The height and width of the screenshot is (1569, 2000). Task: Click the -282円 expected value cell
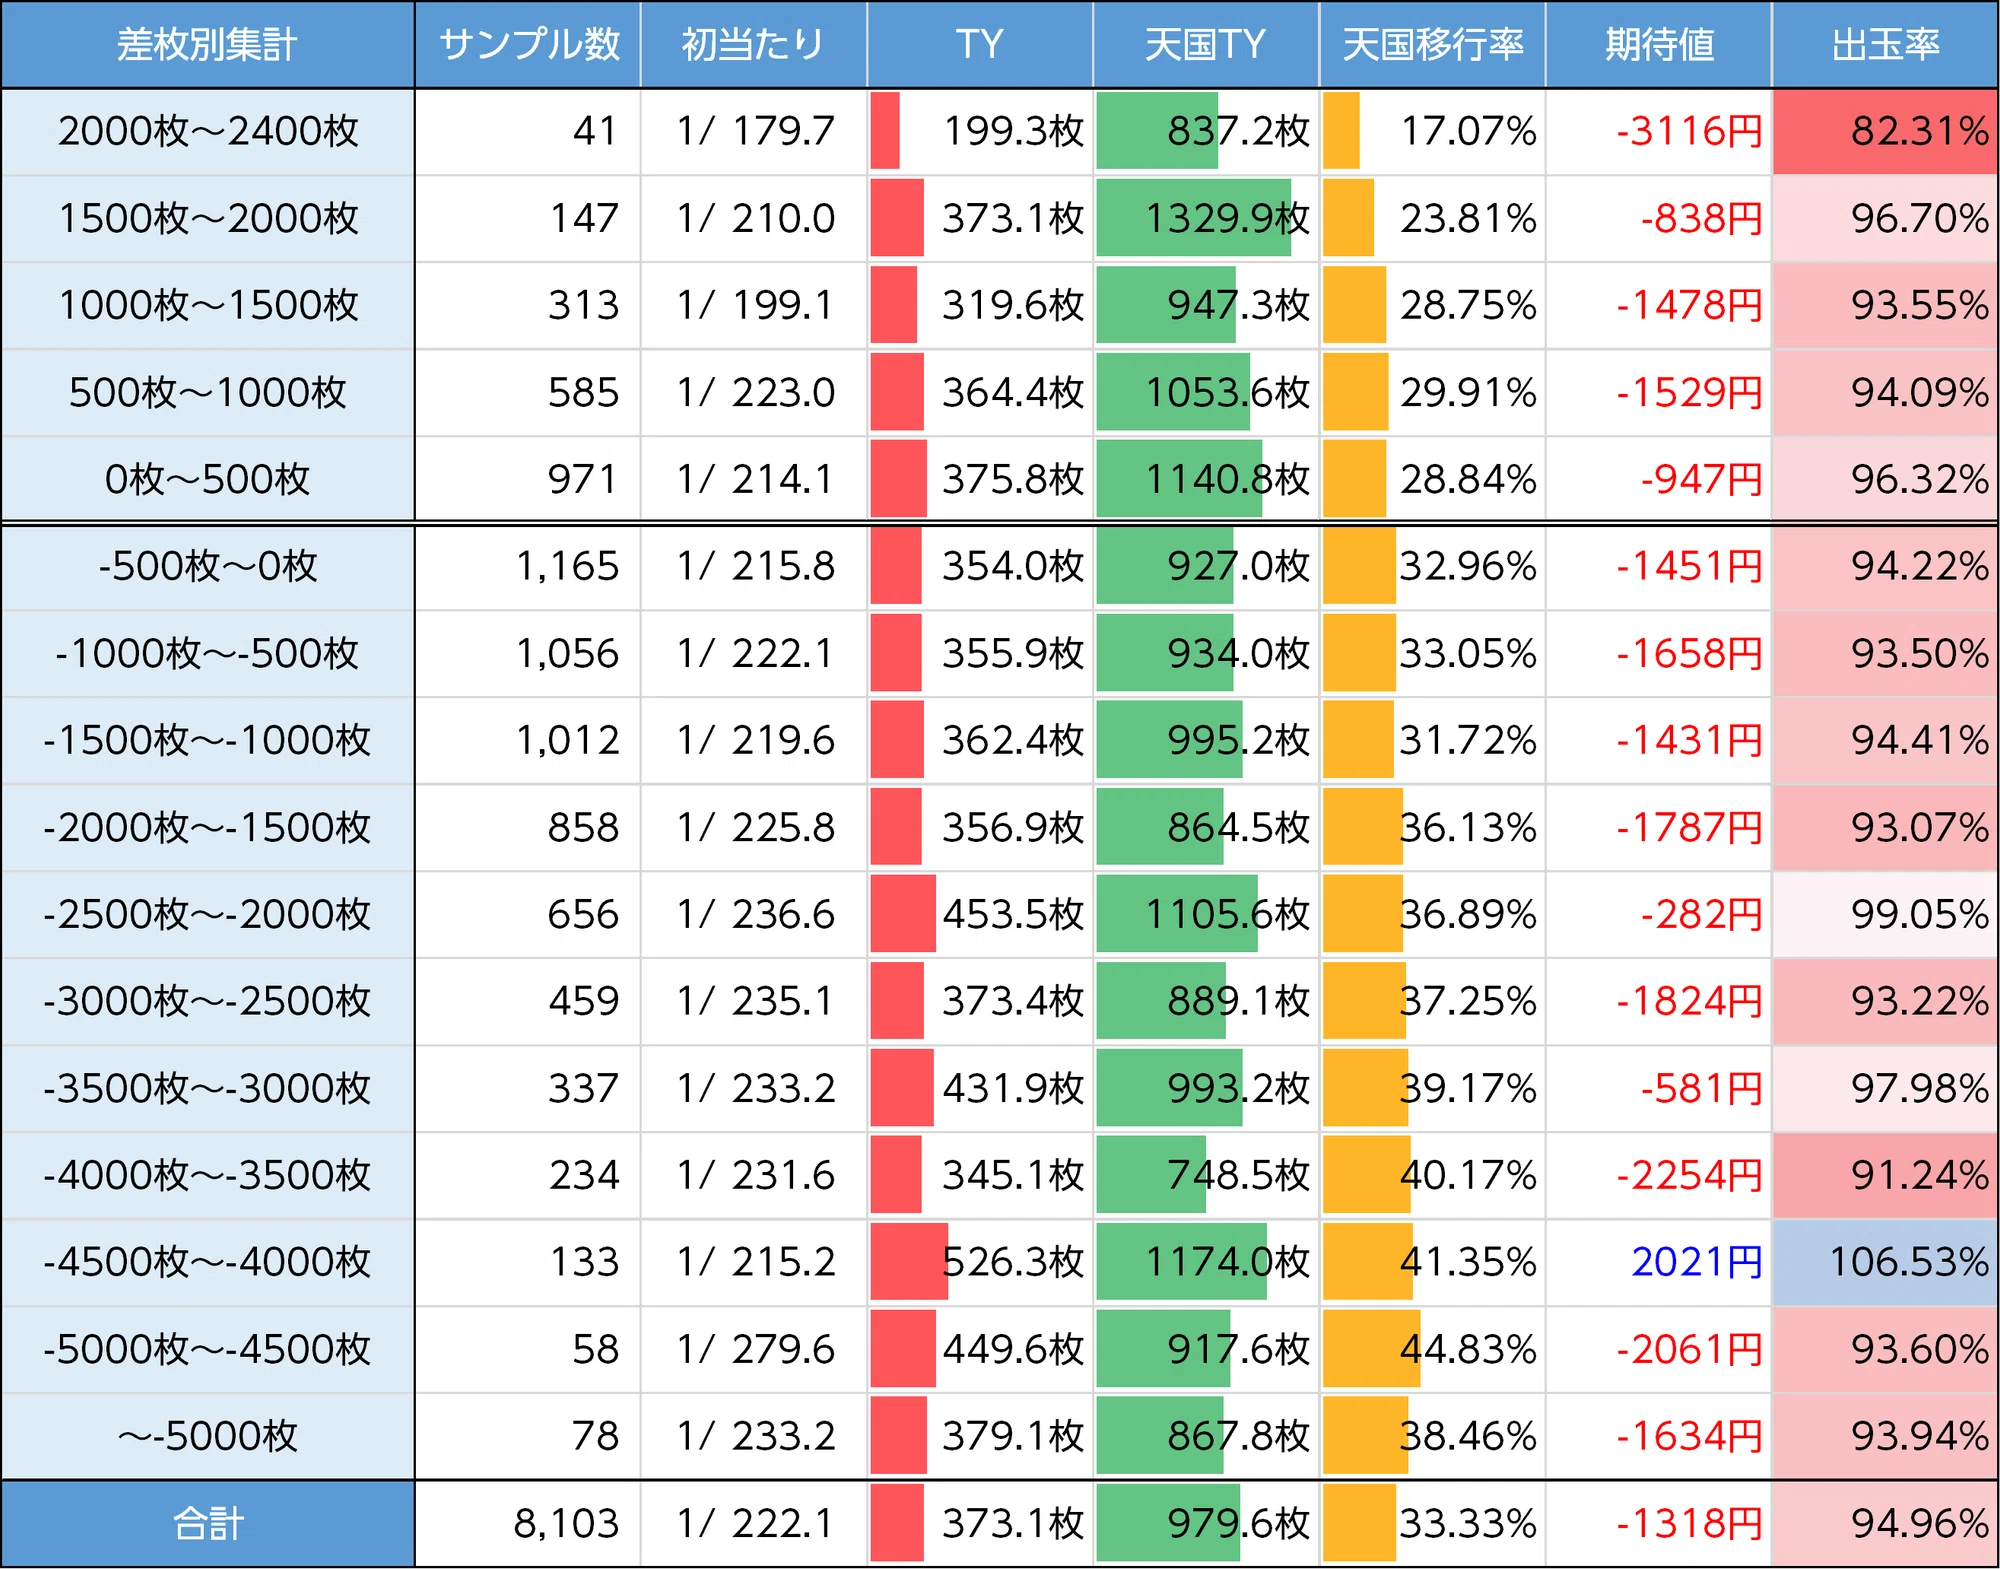pyautogui.click(x=1658, y=914)
